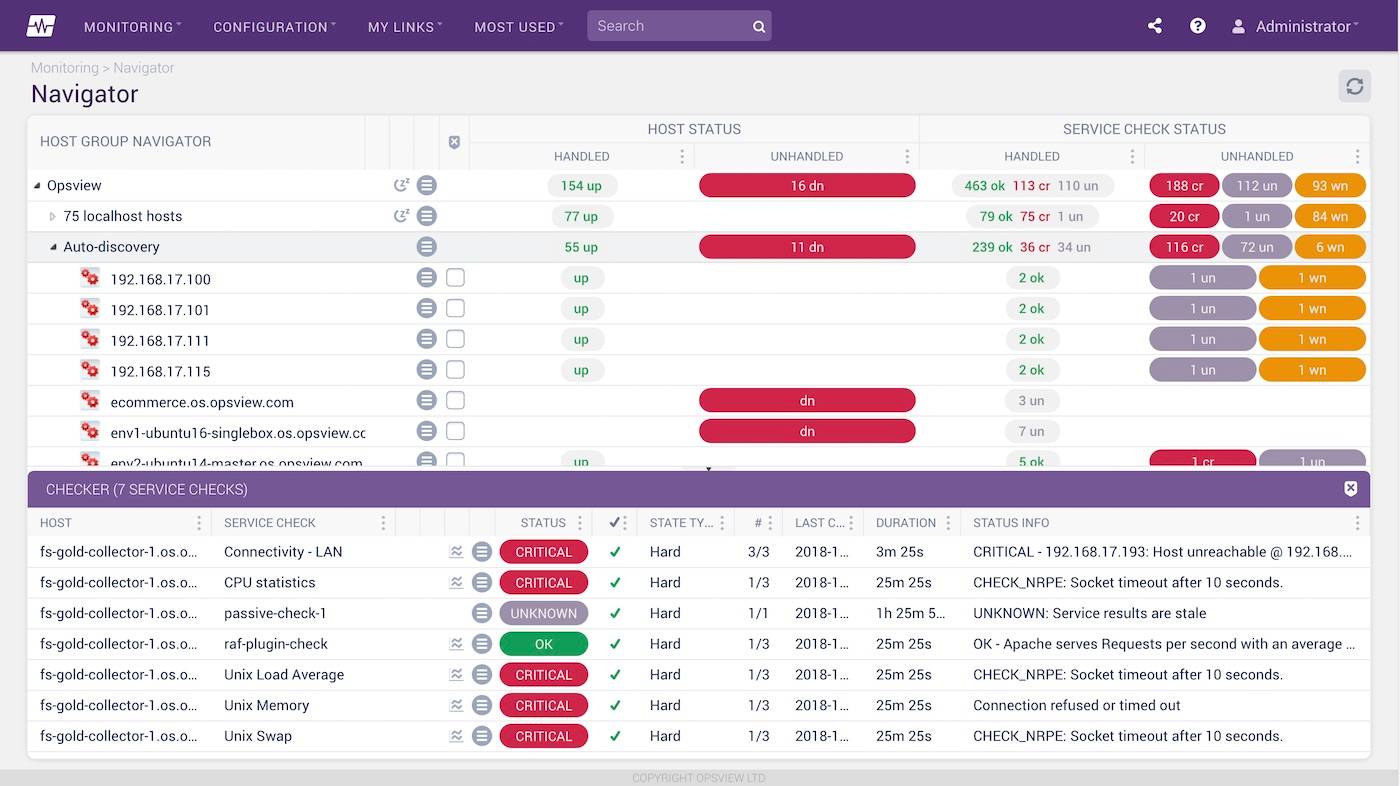
Task: View the performance graph for Unix Load Average
Action: click(x=456, y=674)
